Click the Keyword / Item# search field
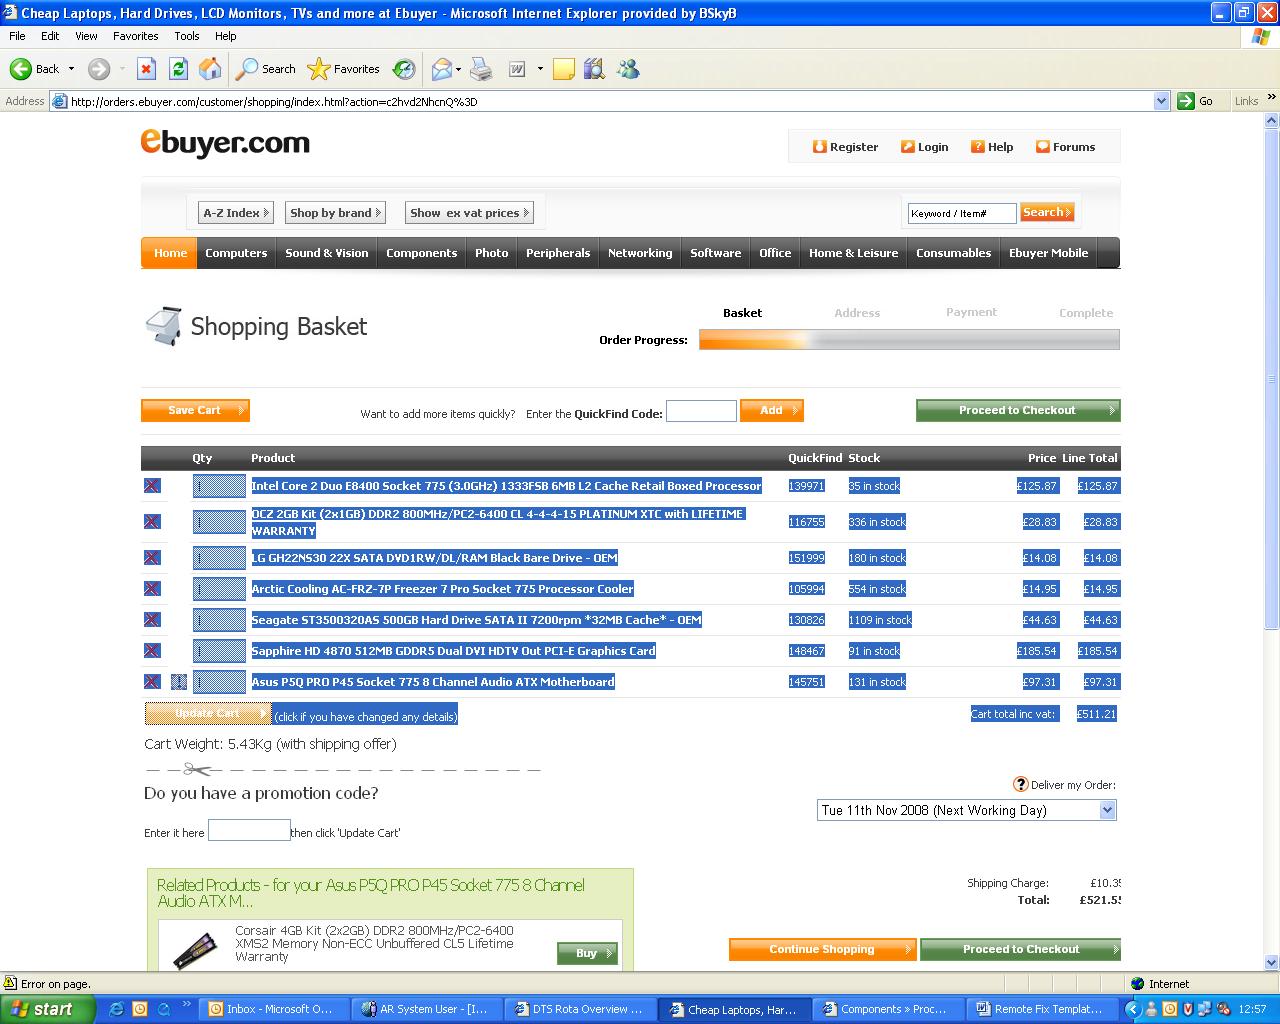The height and width of the screenshot is (1024, 1280). 962,213
